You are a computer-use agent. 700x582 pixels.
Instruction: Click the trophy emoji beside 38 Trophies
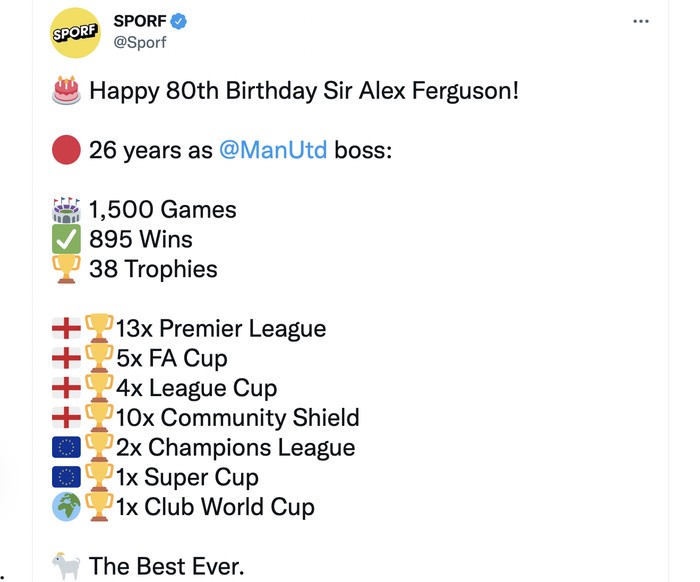(x=66, y=269)
